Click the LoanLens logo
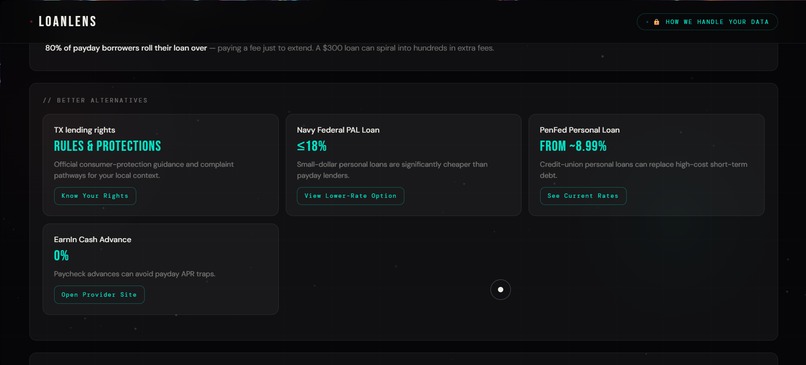The width and height of the screenshot is (806, 365). (67, 22)
